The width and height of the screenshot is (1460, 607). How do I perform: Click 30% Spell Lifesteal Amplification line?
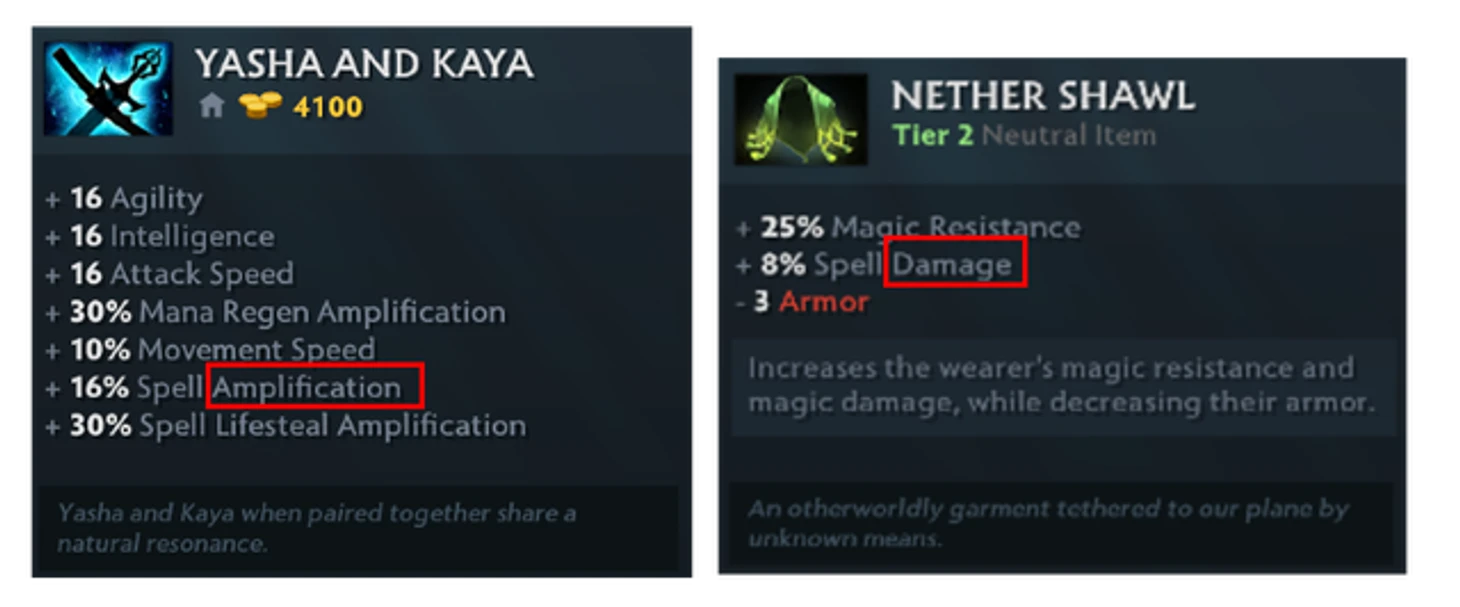[286, 426]
